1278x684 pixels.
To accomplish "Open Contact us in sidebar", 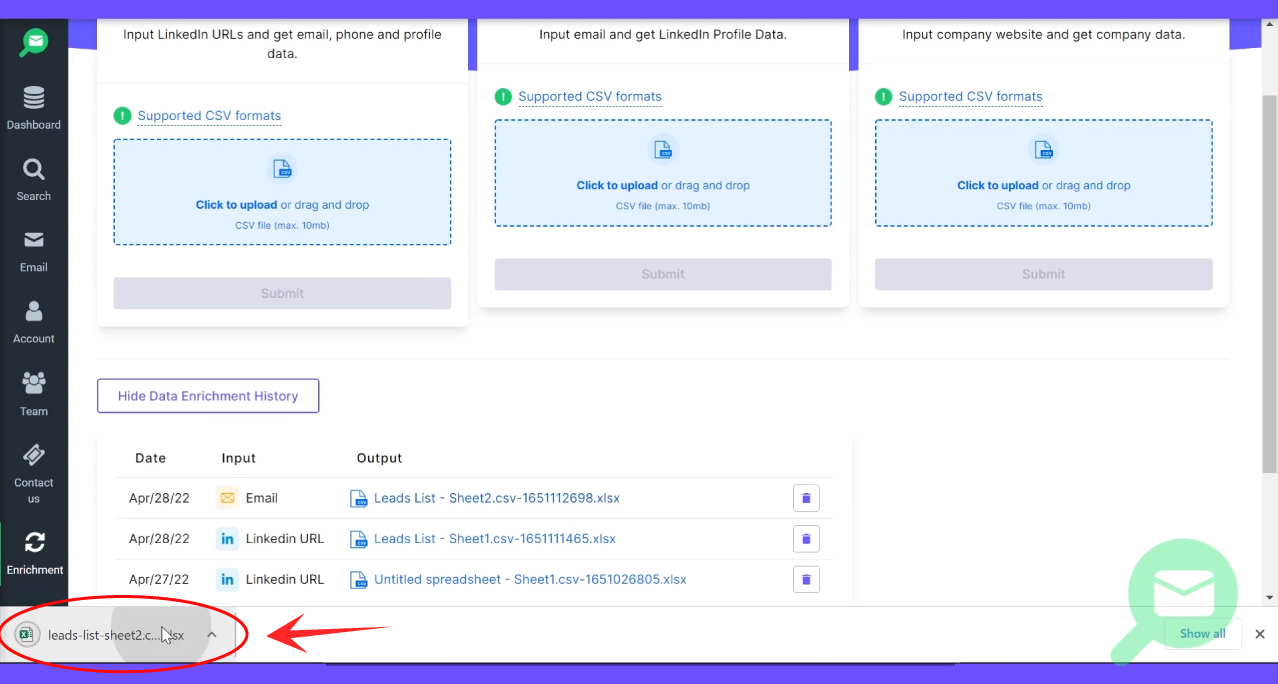I will (x=34, y=473).
